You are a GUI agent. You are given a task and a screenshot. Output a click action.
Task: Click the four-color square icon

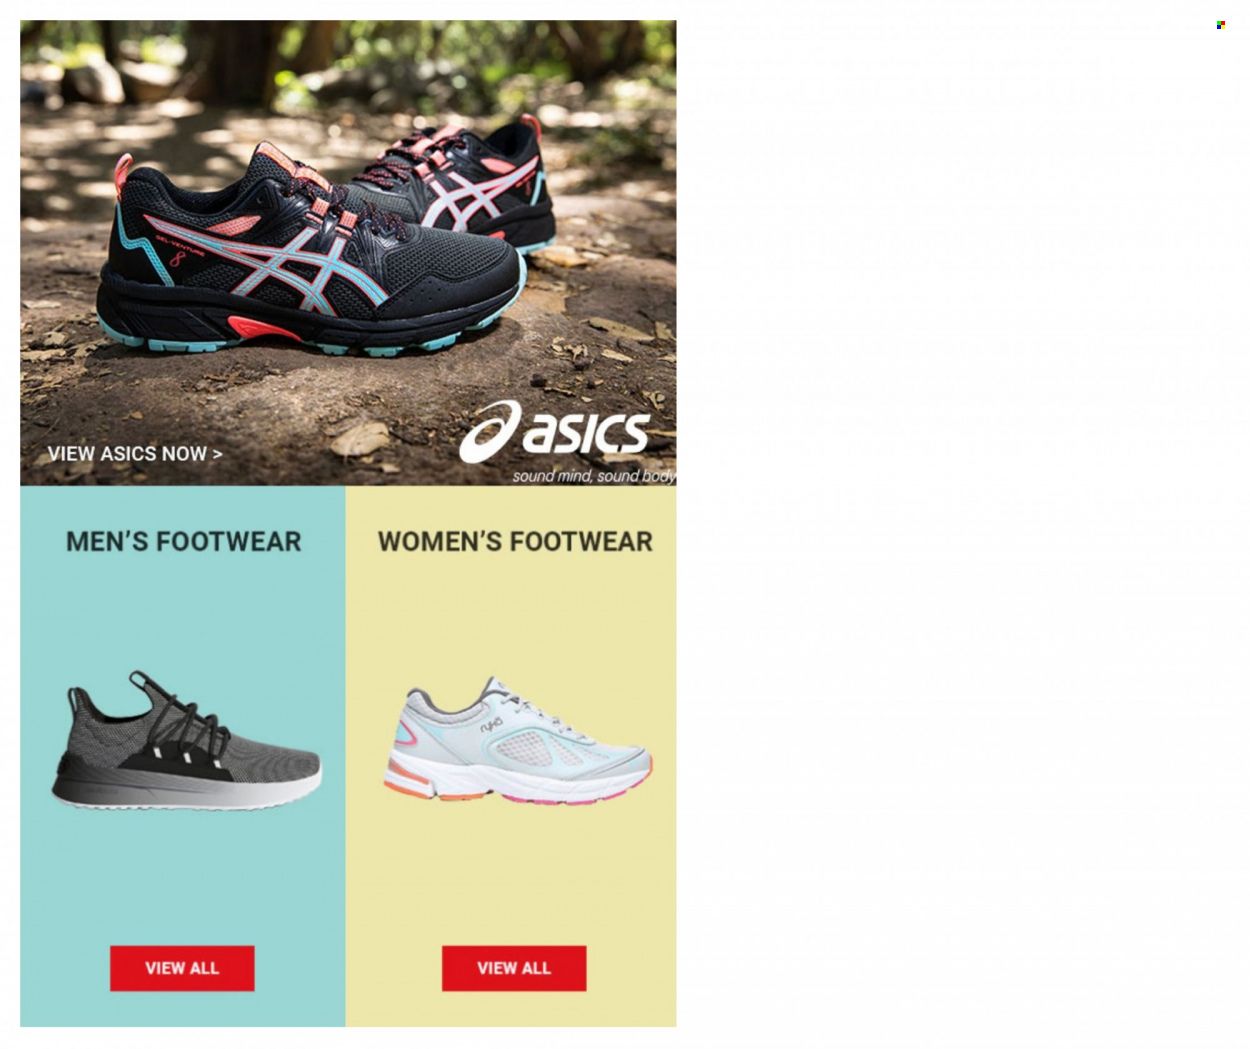(x=1220, y=25)
